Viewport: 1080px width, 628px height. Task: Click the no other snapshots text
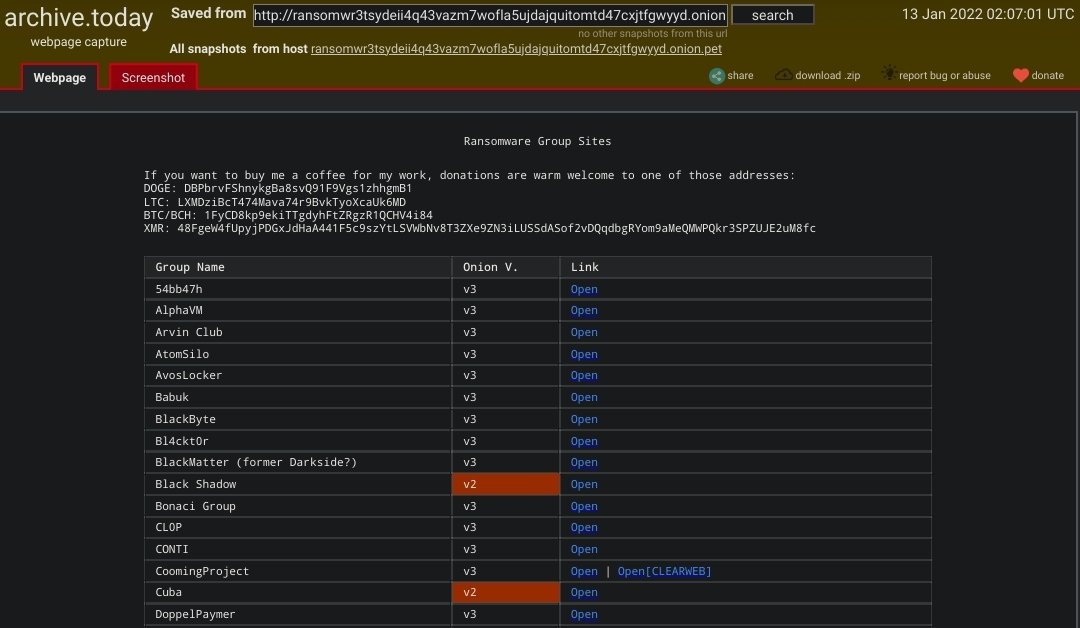tap(652, 34)
